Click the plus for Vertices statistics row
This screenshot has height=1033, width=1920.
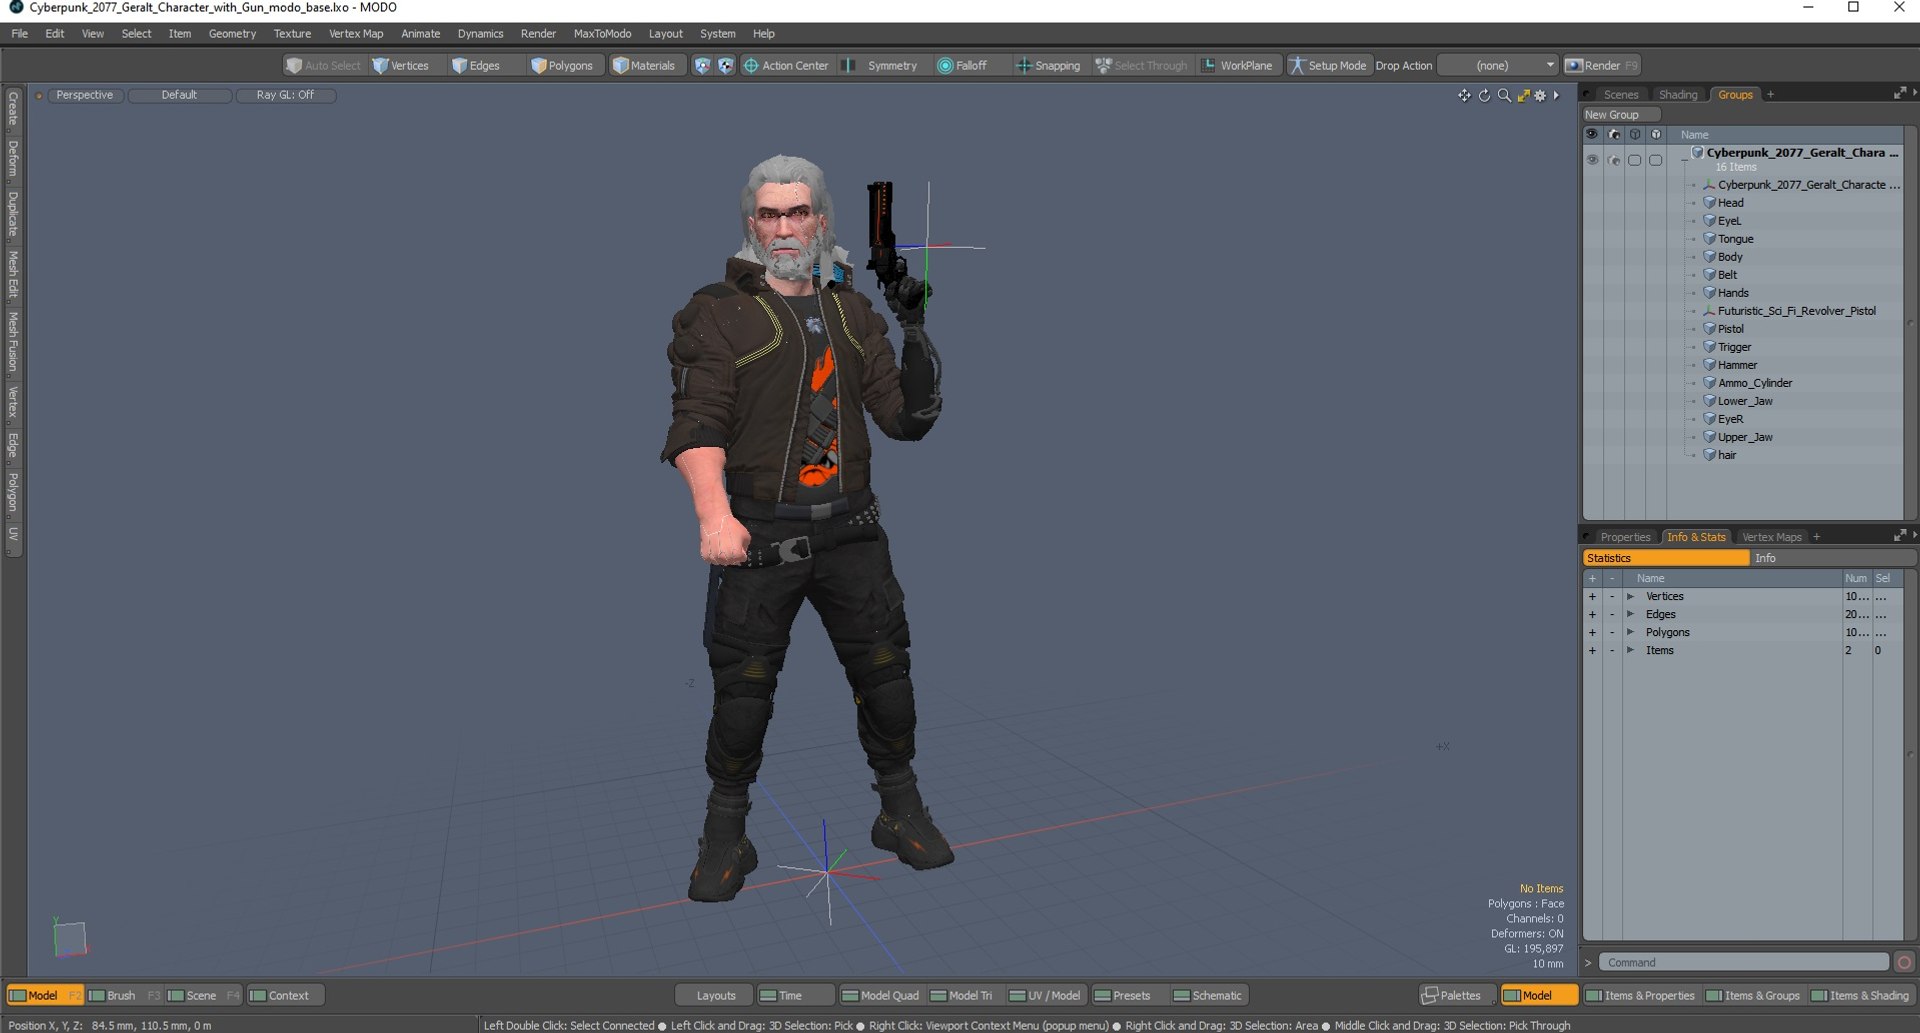pos(1592,596)
